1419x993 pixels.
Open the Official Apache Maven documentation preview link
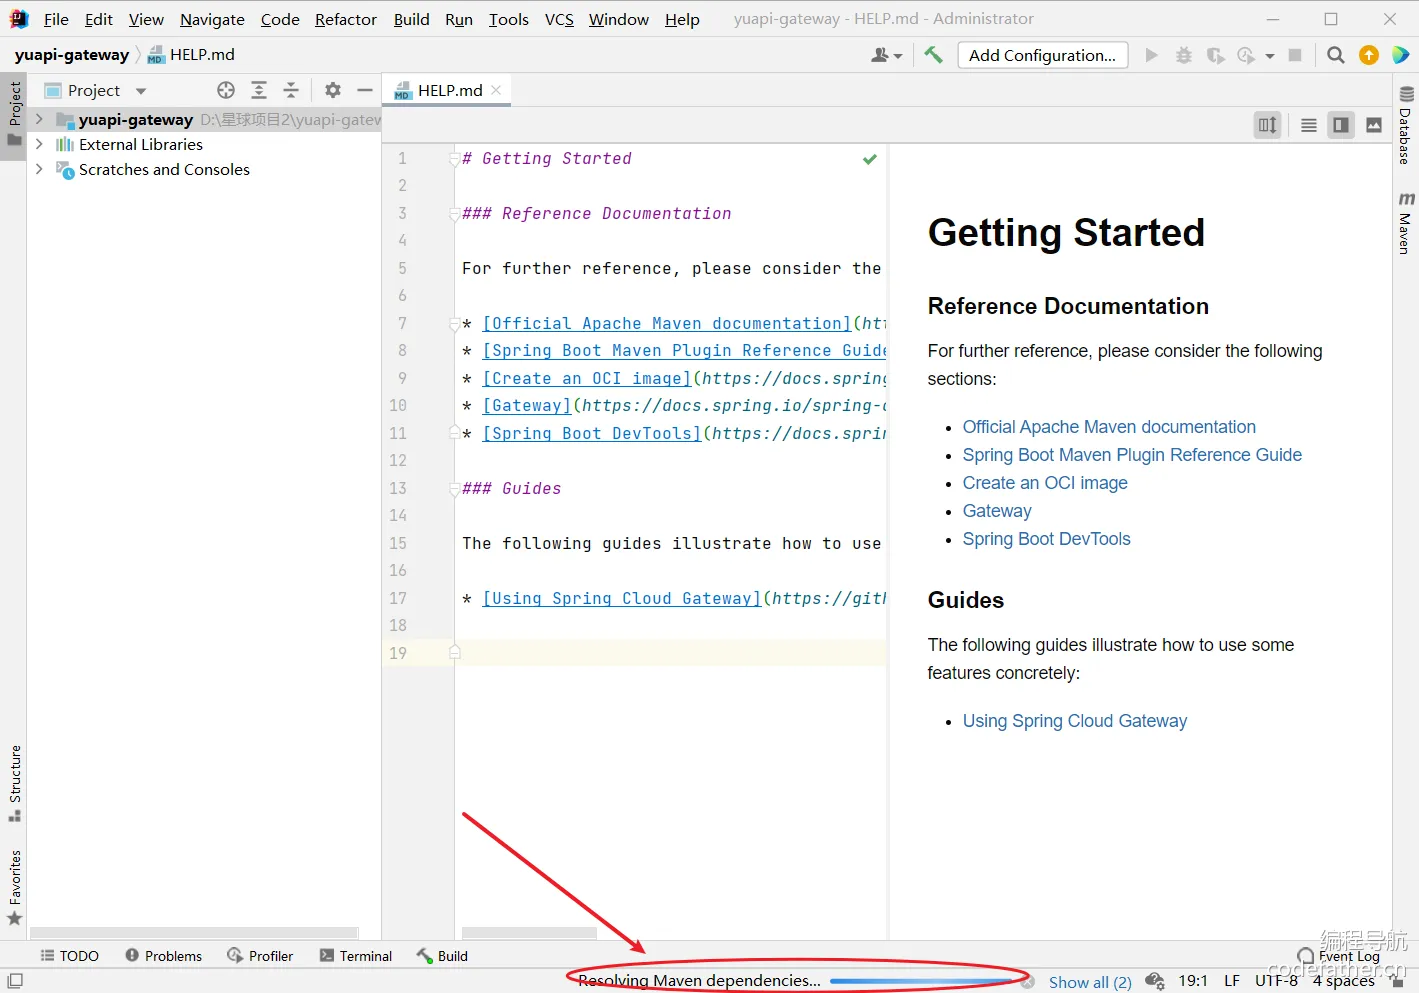[1109, 427]
